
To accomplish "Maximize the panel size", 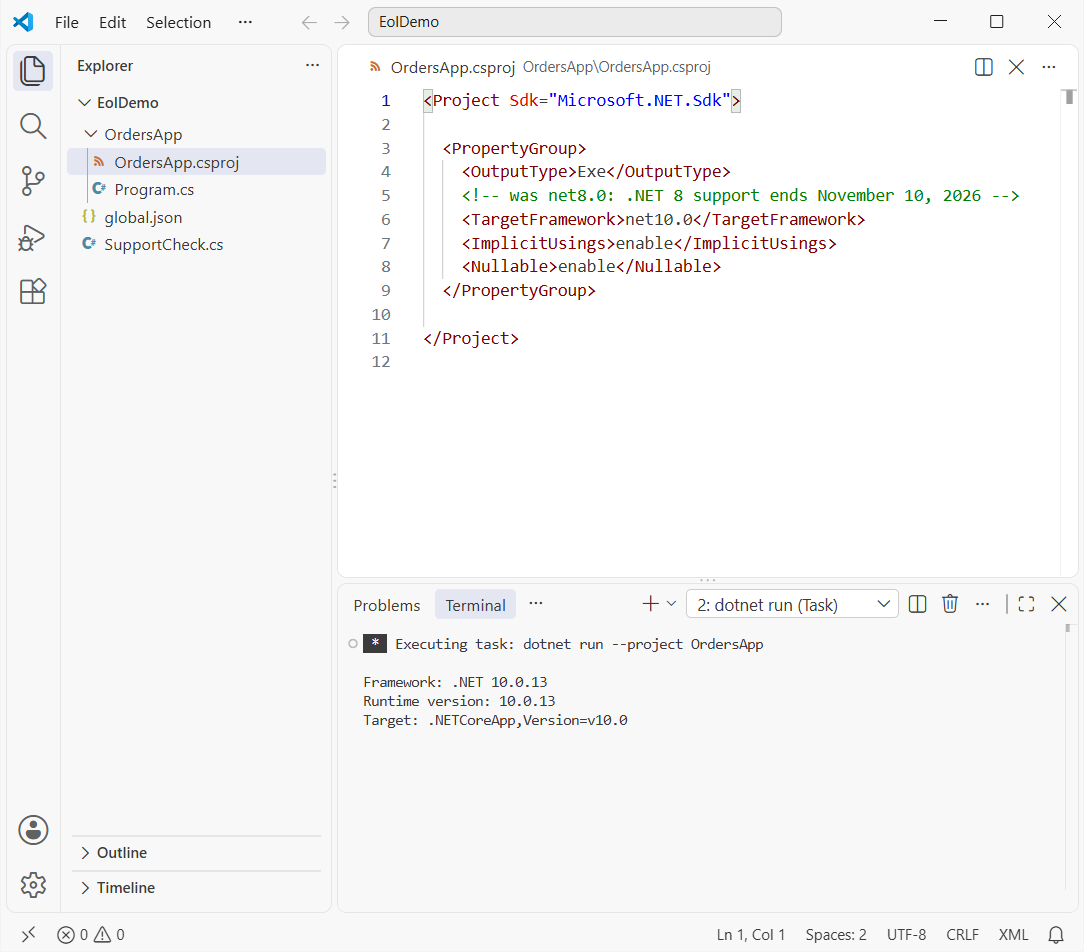I will (x=1027, y=604).
